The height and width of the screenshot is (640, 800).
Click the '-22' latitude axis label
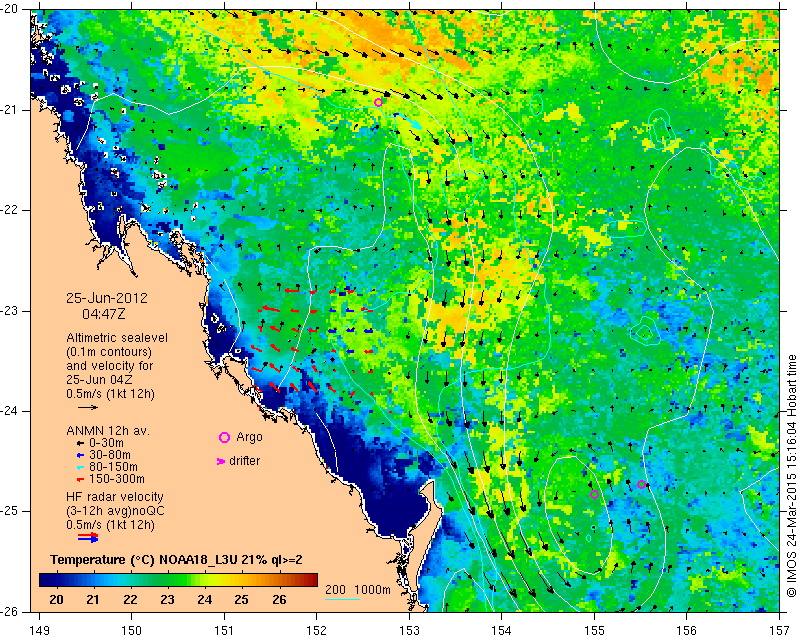point(10,210)
